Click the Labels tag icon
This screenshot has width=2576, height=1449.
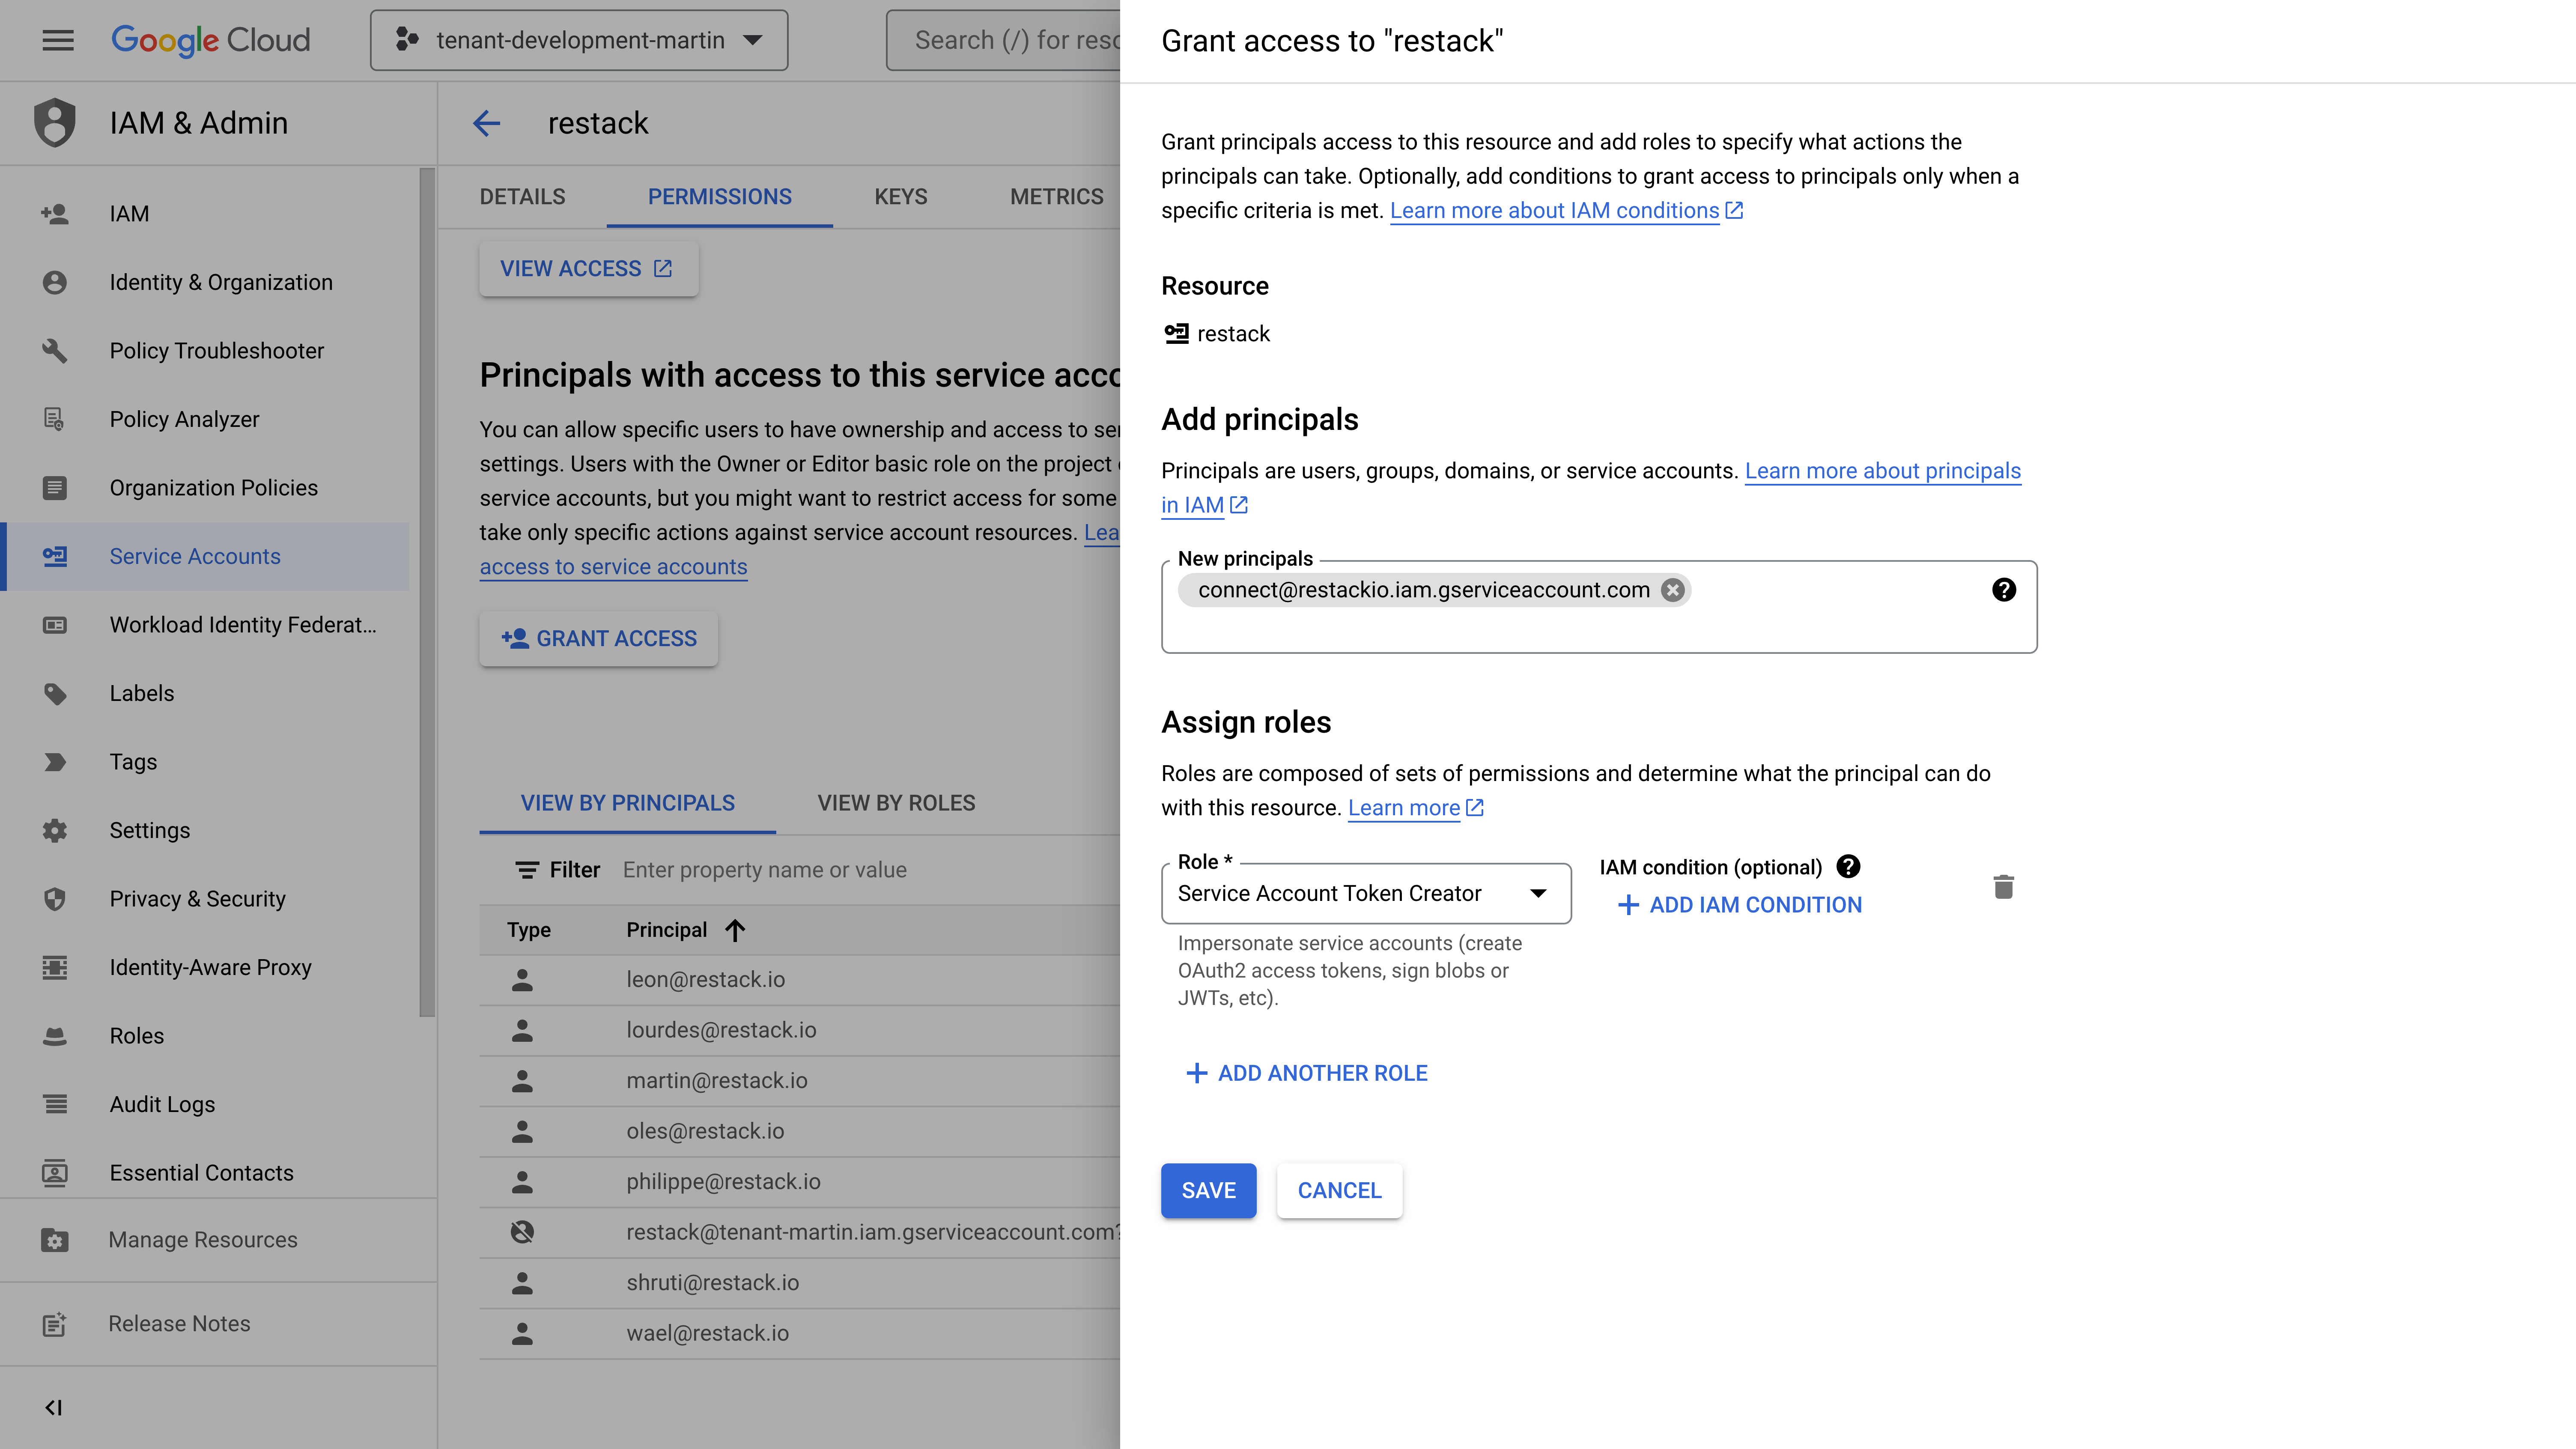[55, 693]
